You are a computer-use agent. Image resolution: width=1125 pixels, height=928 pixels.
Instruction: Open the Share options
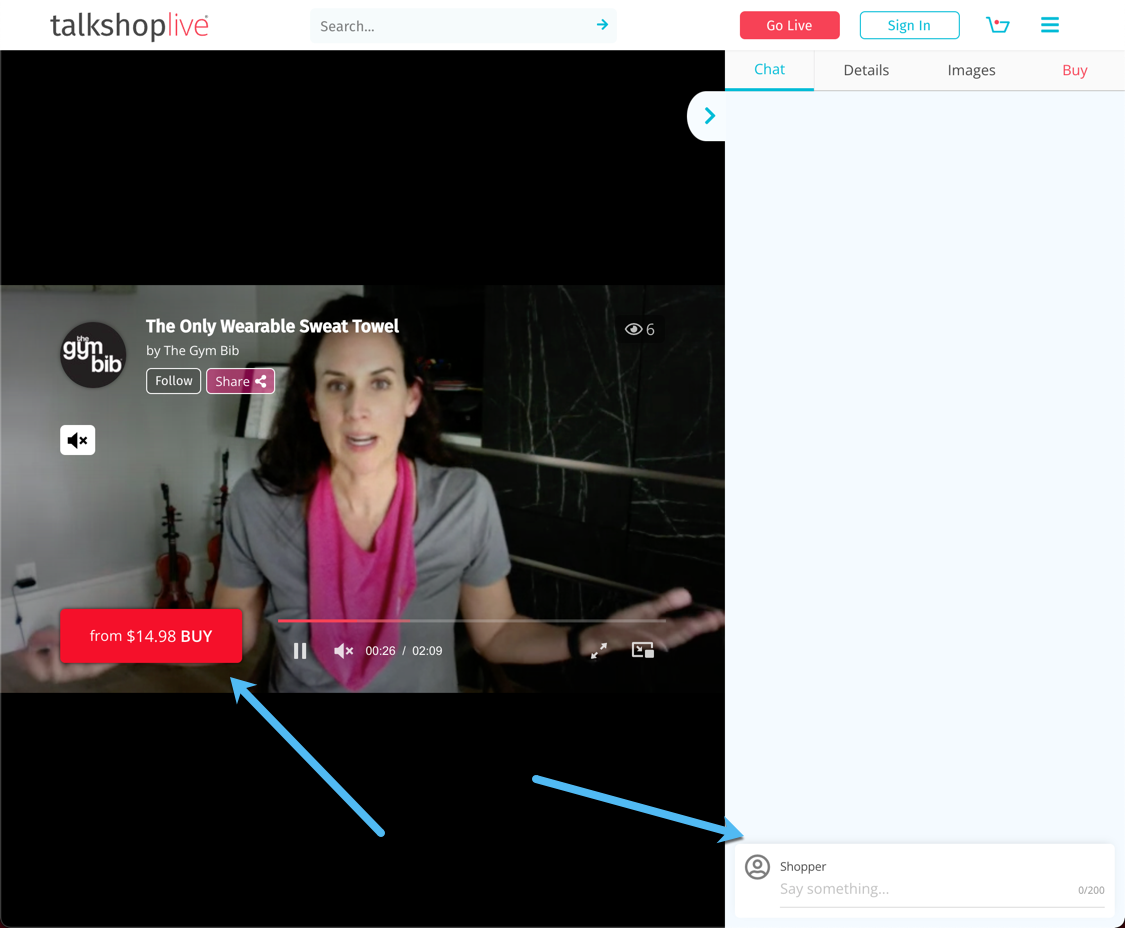coord(240,380)
